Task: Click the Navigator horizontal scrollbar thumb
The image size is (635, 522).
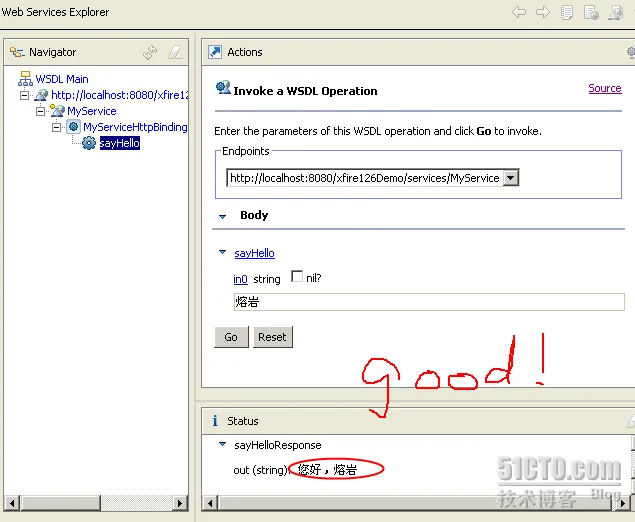Action: 61,503
